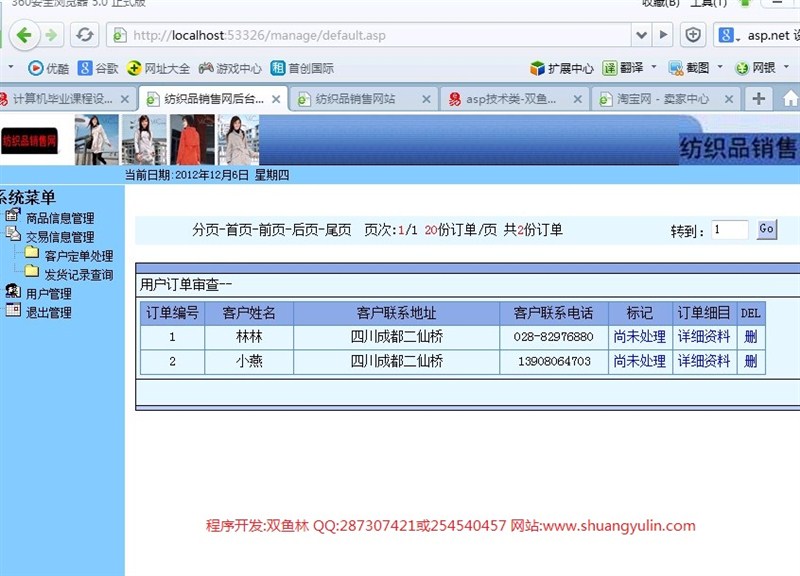This screenshot has width=800, height=576.
Task: Click the security shield icon
Action: pos(692,35)
